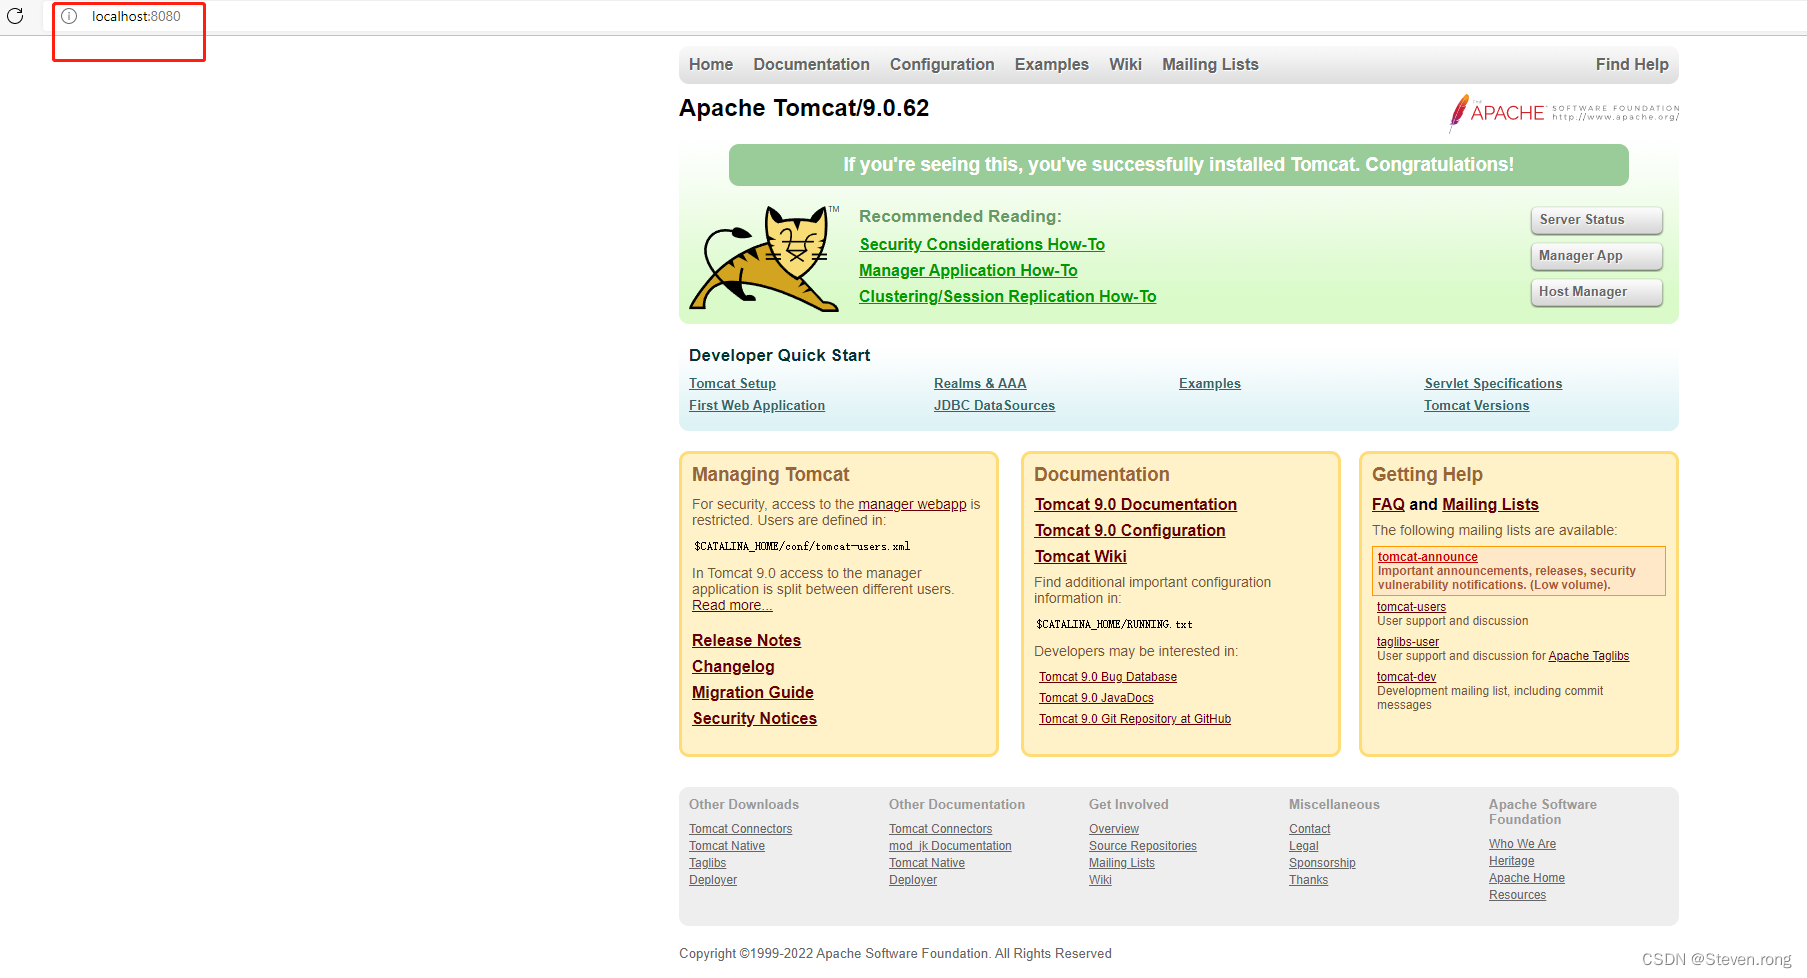This screenshot has height=978, width=1807.
Task: Open Tomcat Native under Other Downloads
Action: (x=727, y=846)
